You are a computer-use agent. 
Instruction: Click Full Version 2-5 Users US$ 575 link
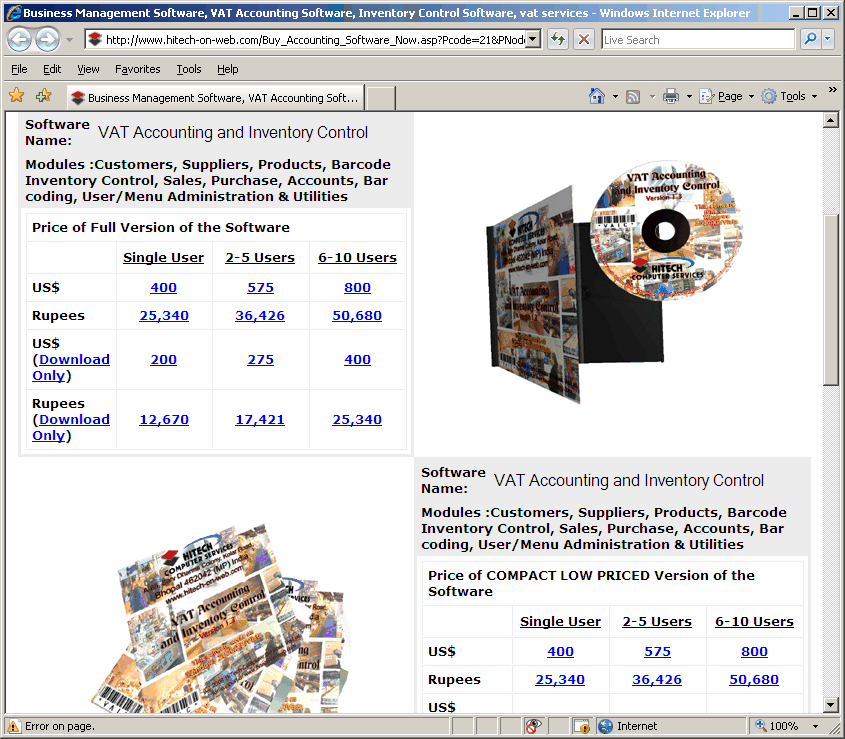[260, 287]
